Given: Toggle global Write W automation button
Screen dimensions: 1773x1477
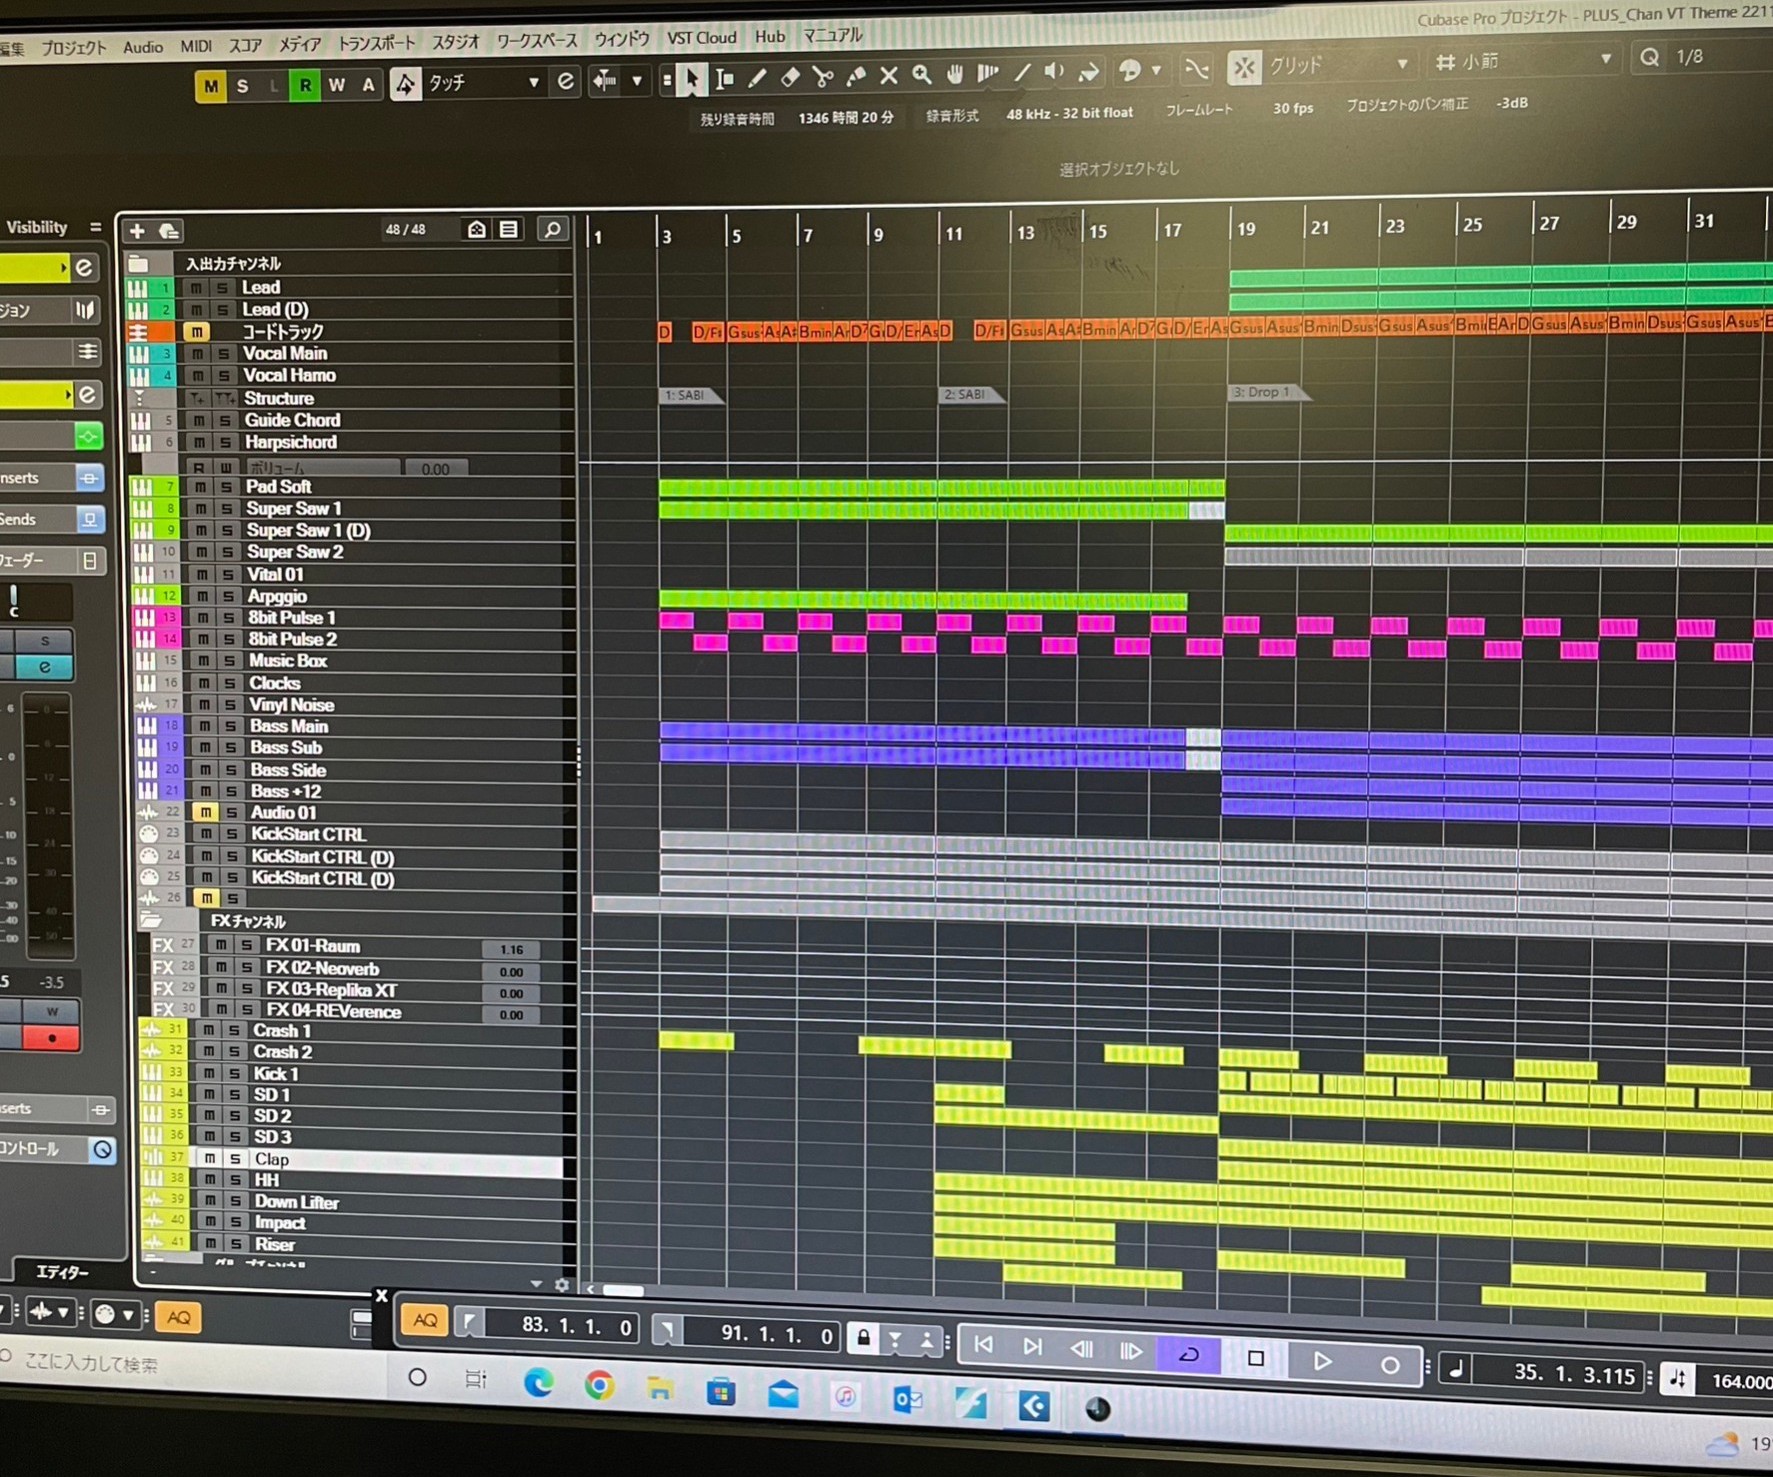Looking at the screenshot, I should point(336,85).
